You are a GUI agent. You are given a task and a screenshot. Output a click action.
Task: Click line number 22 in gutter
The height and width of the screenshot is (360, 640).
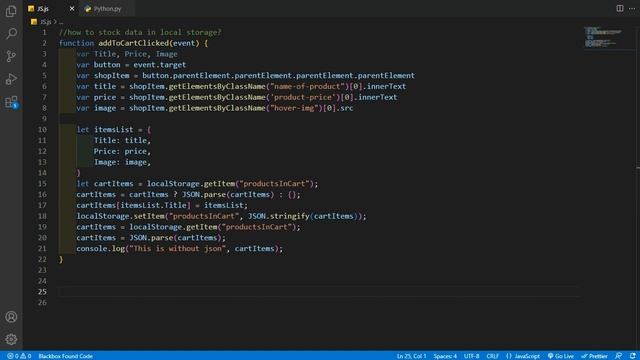(42, 259)
